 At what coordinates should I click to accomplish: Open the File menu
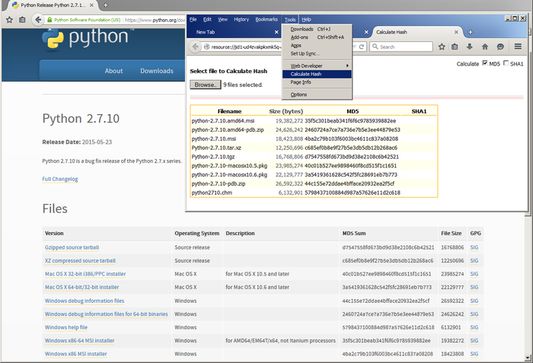point(193,19)
